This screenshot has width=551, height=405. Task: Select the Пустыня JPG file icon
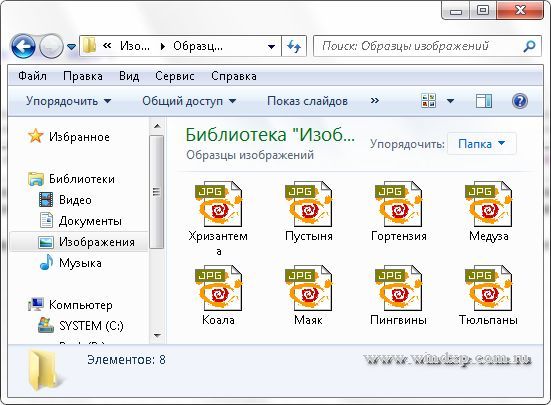pos(308,204)
